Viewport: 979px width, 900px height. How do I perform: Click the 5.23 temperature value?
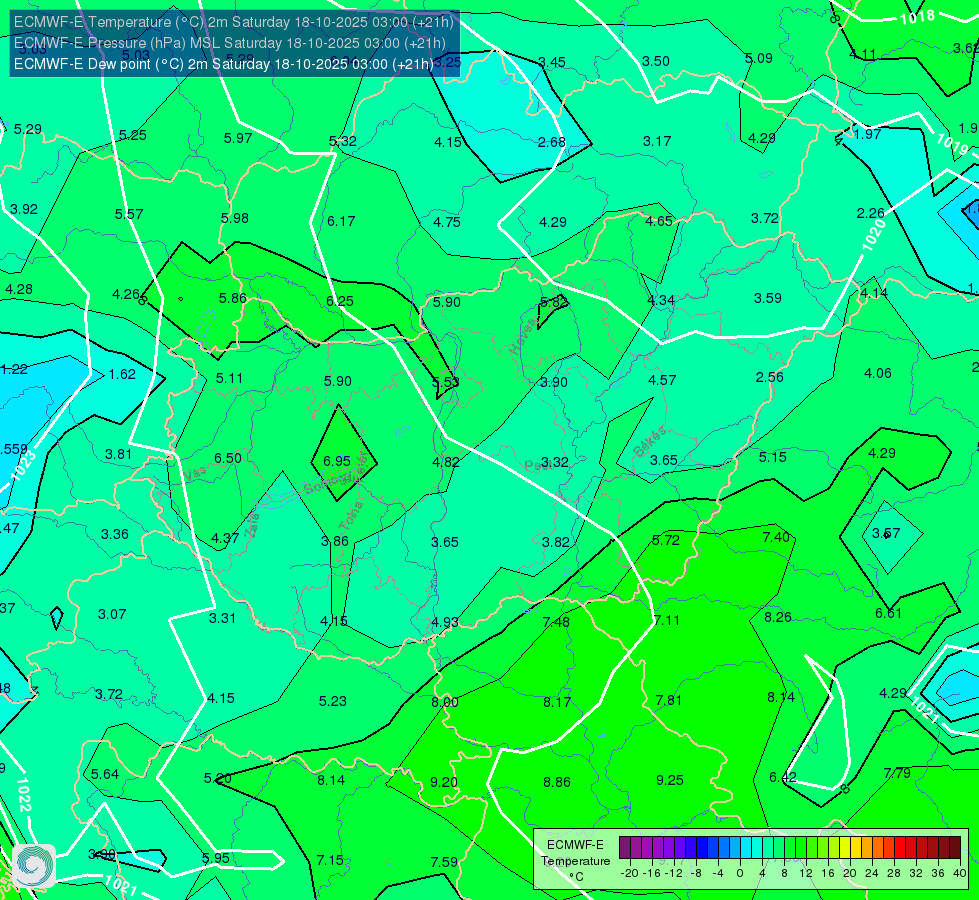click(x=332, y=701)
